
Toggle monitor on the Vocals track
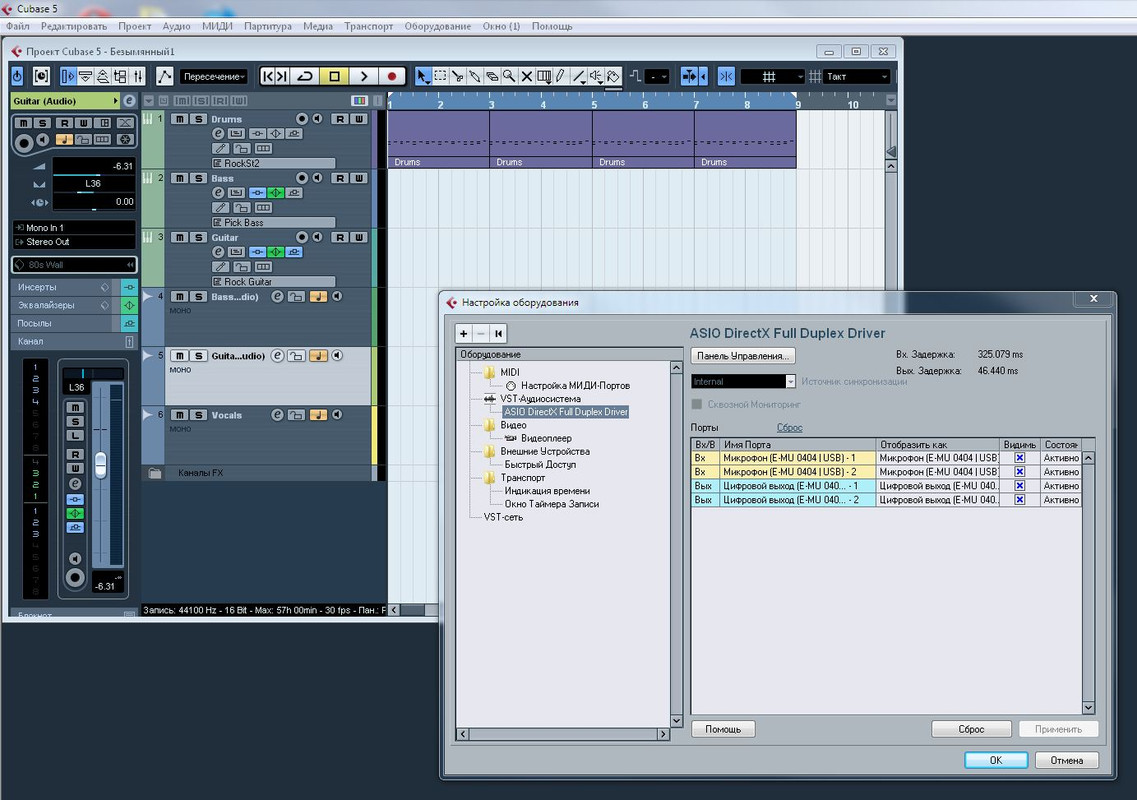click(336, 415)
